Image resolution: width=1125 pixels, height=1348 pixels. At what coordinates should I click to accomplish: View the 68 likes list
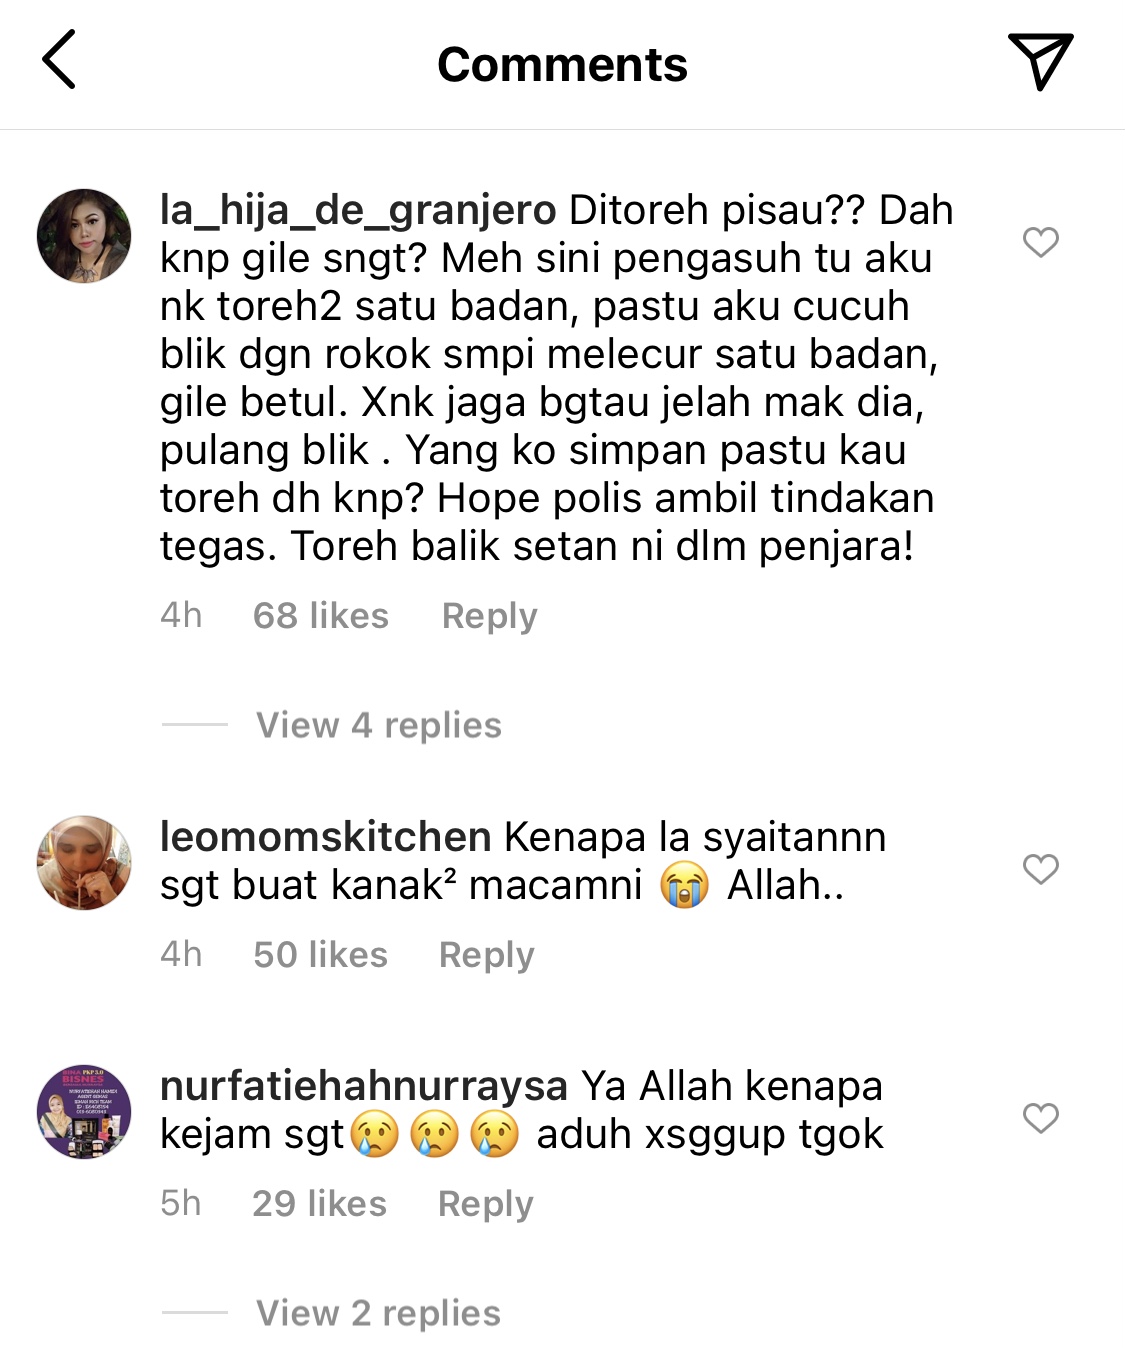coord(321,616)
